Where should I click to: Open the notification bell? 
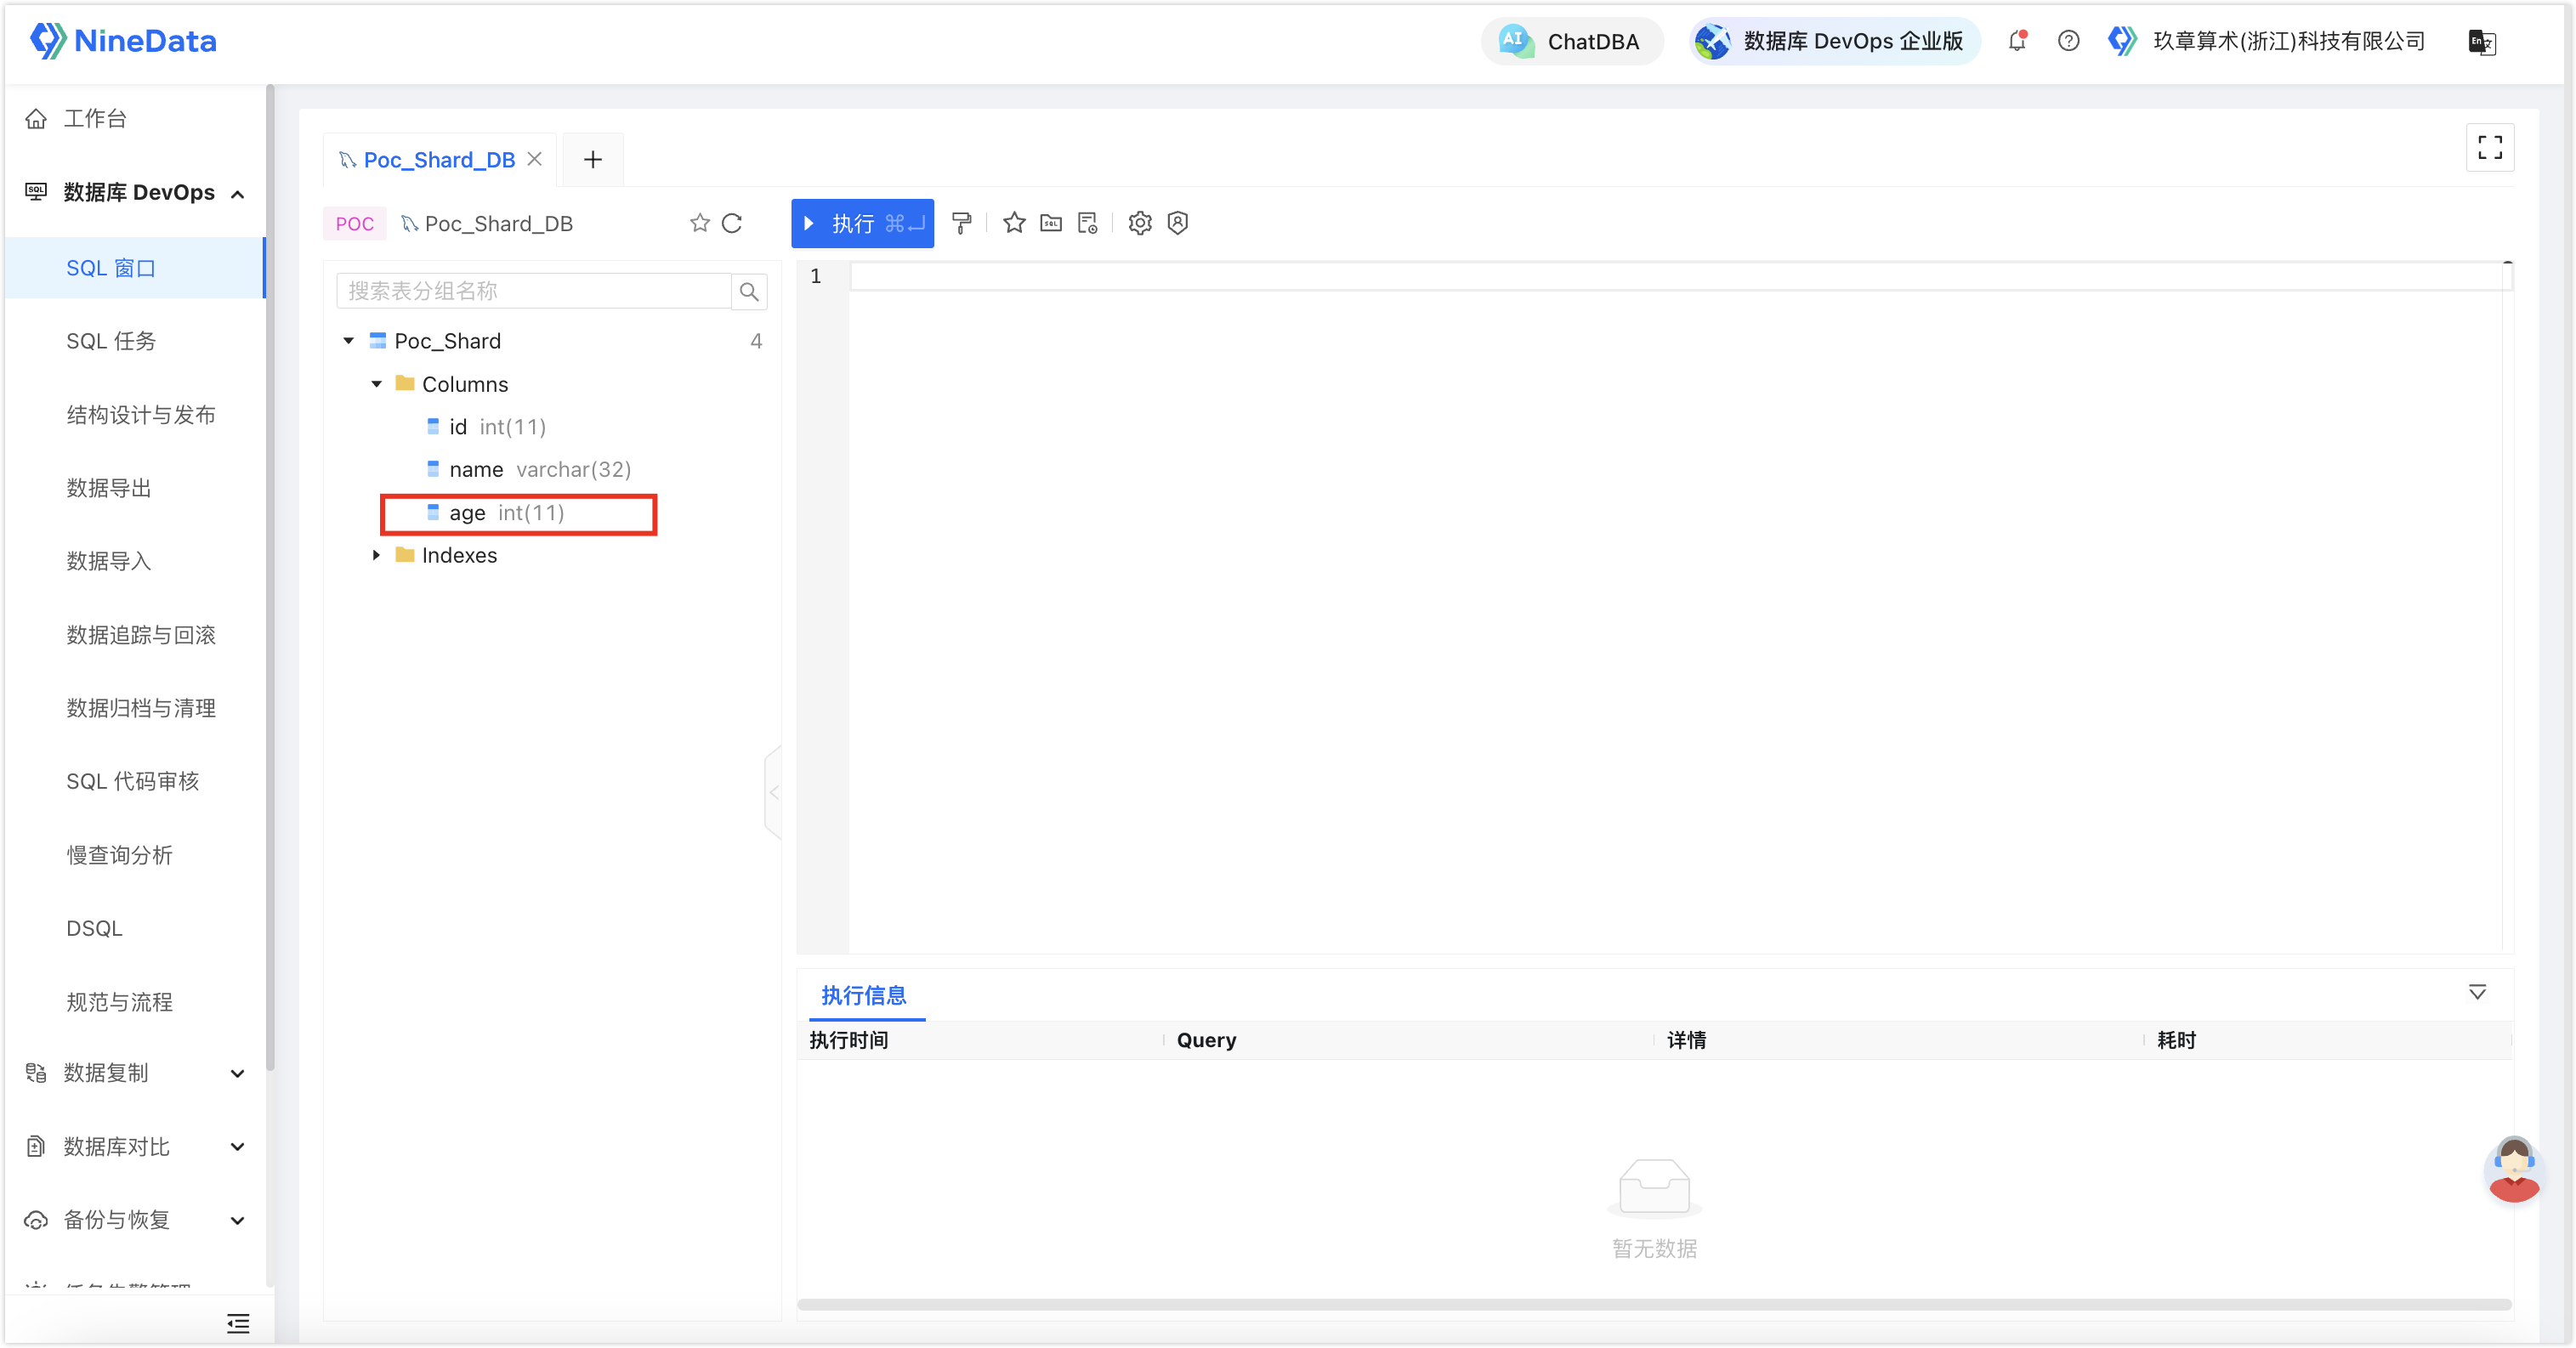point(2018,41)
